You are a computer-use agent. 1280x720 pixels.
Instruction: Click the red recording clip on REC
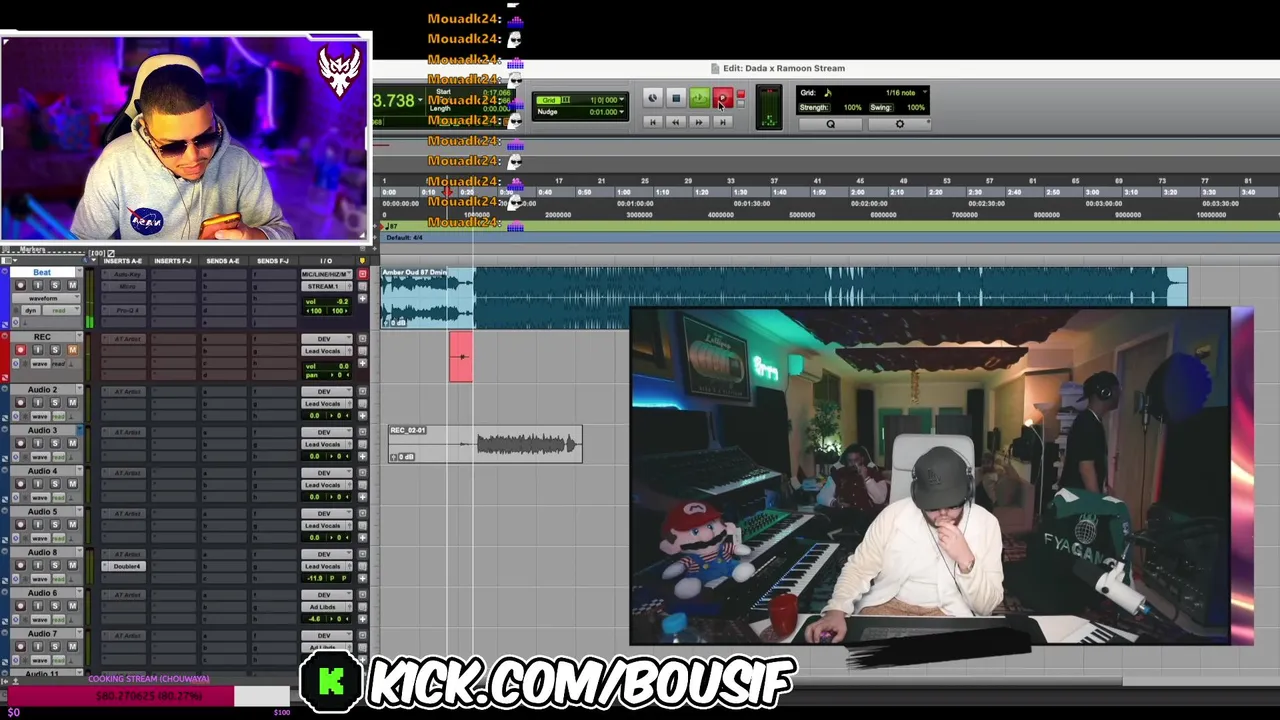coord(461,357)
